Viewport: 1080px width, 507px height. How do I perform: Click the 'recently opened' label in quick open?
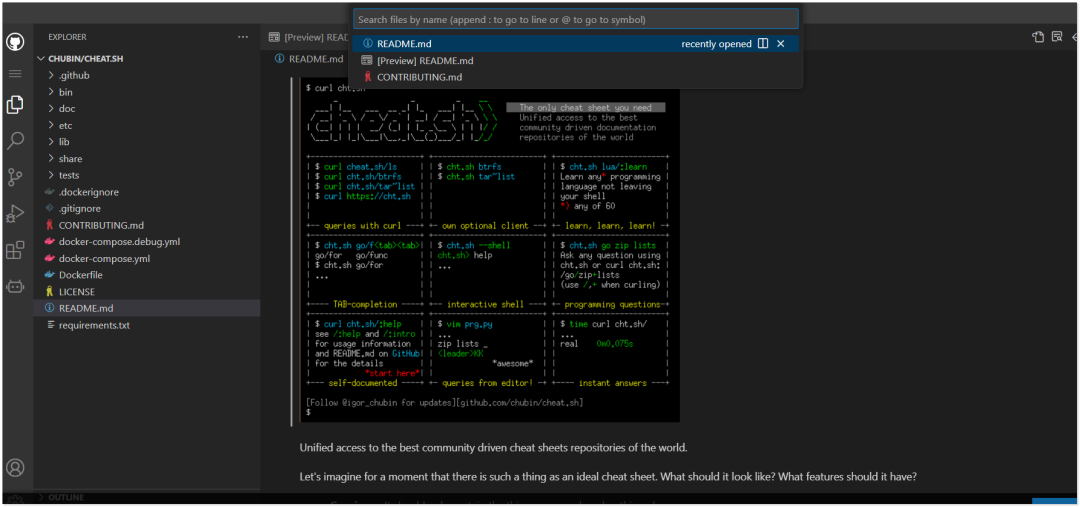point(716,43)
